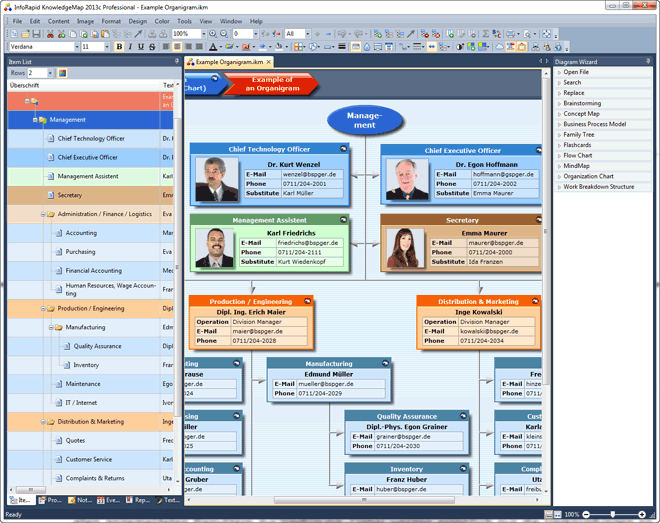Close the Example Organigram.ikm tab
This screenshot has width=660, height=523.
(x=269, y=62)
